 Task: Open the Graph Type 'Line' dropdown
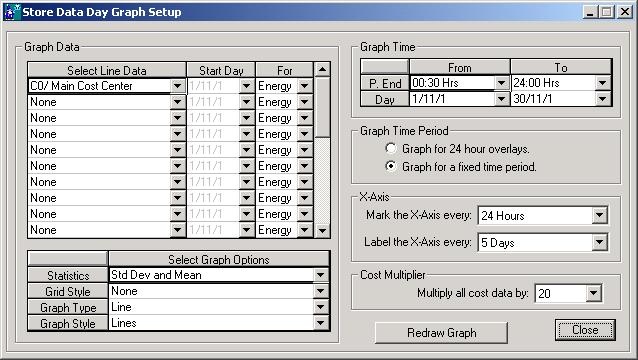[321, 307]
